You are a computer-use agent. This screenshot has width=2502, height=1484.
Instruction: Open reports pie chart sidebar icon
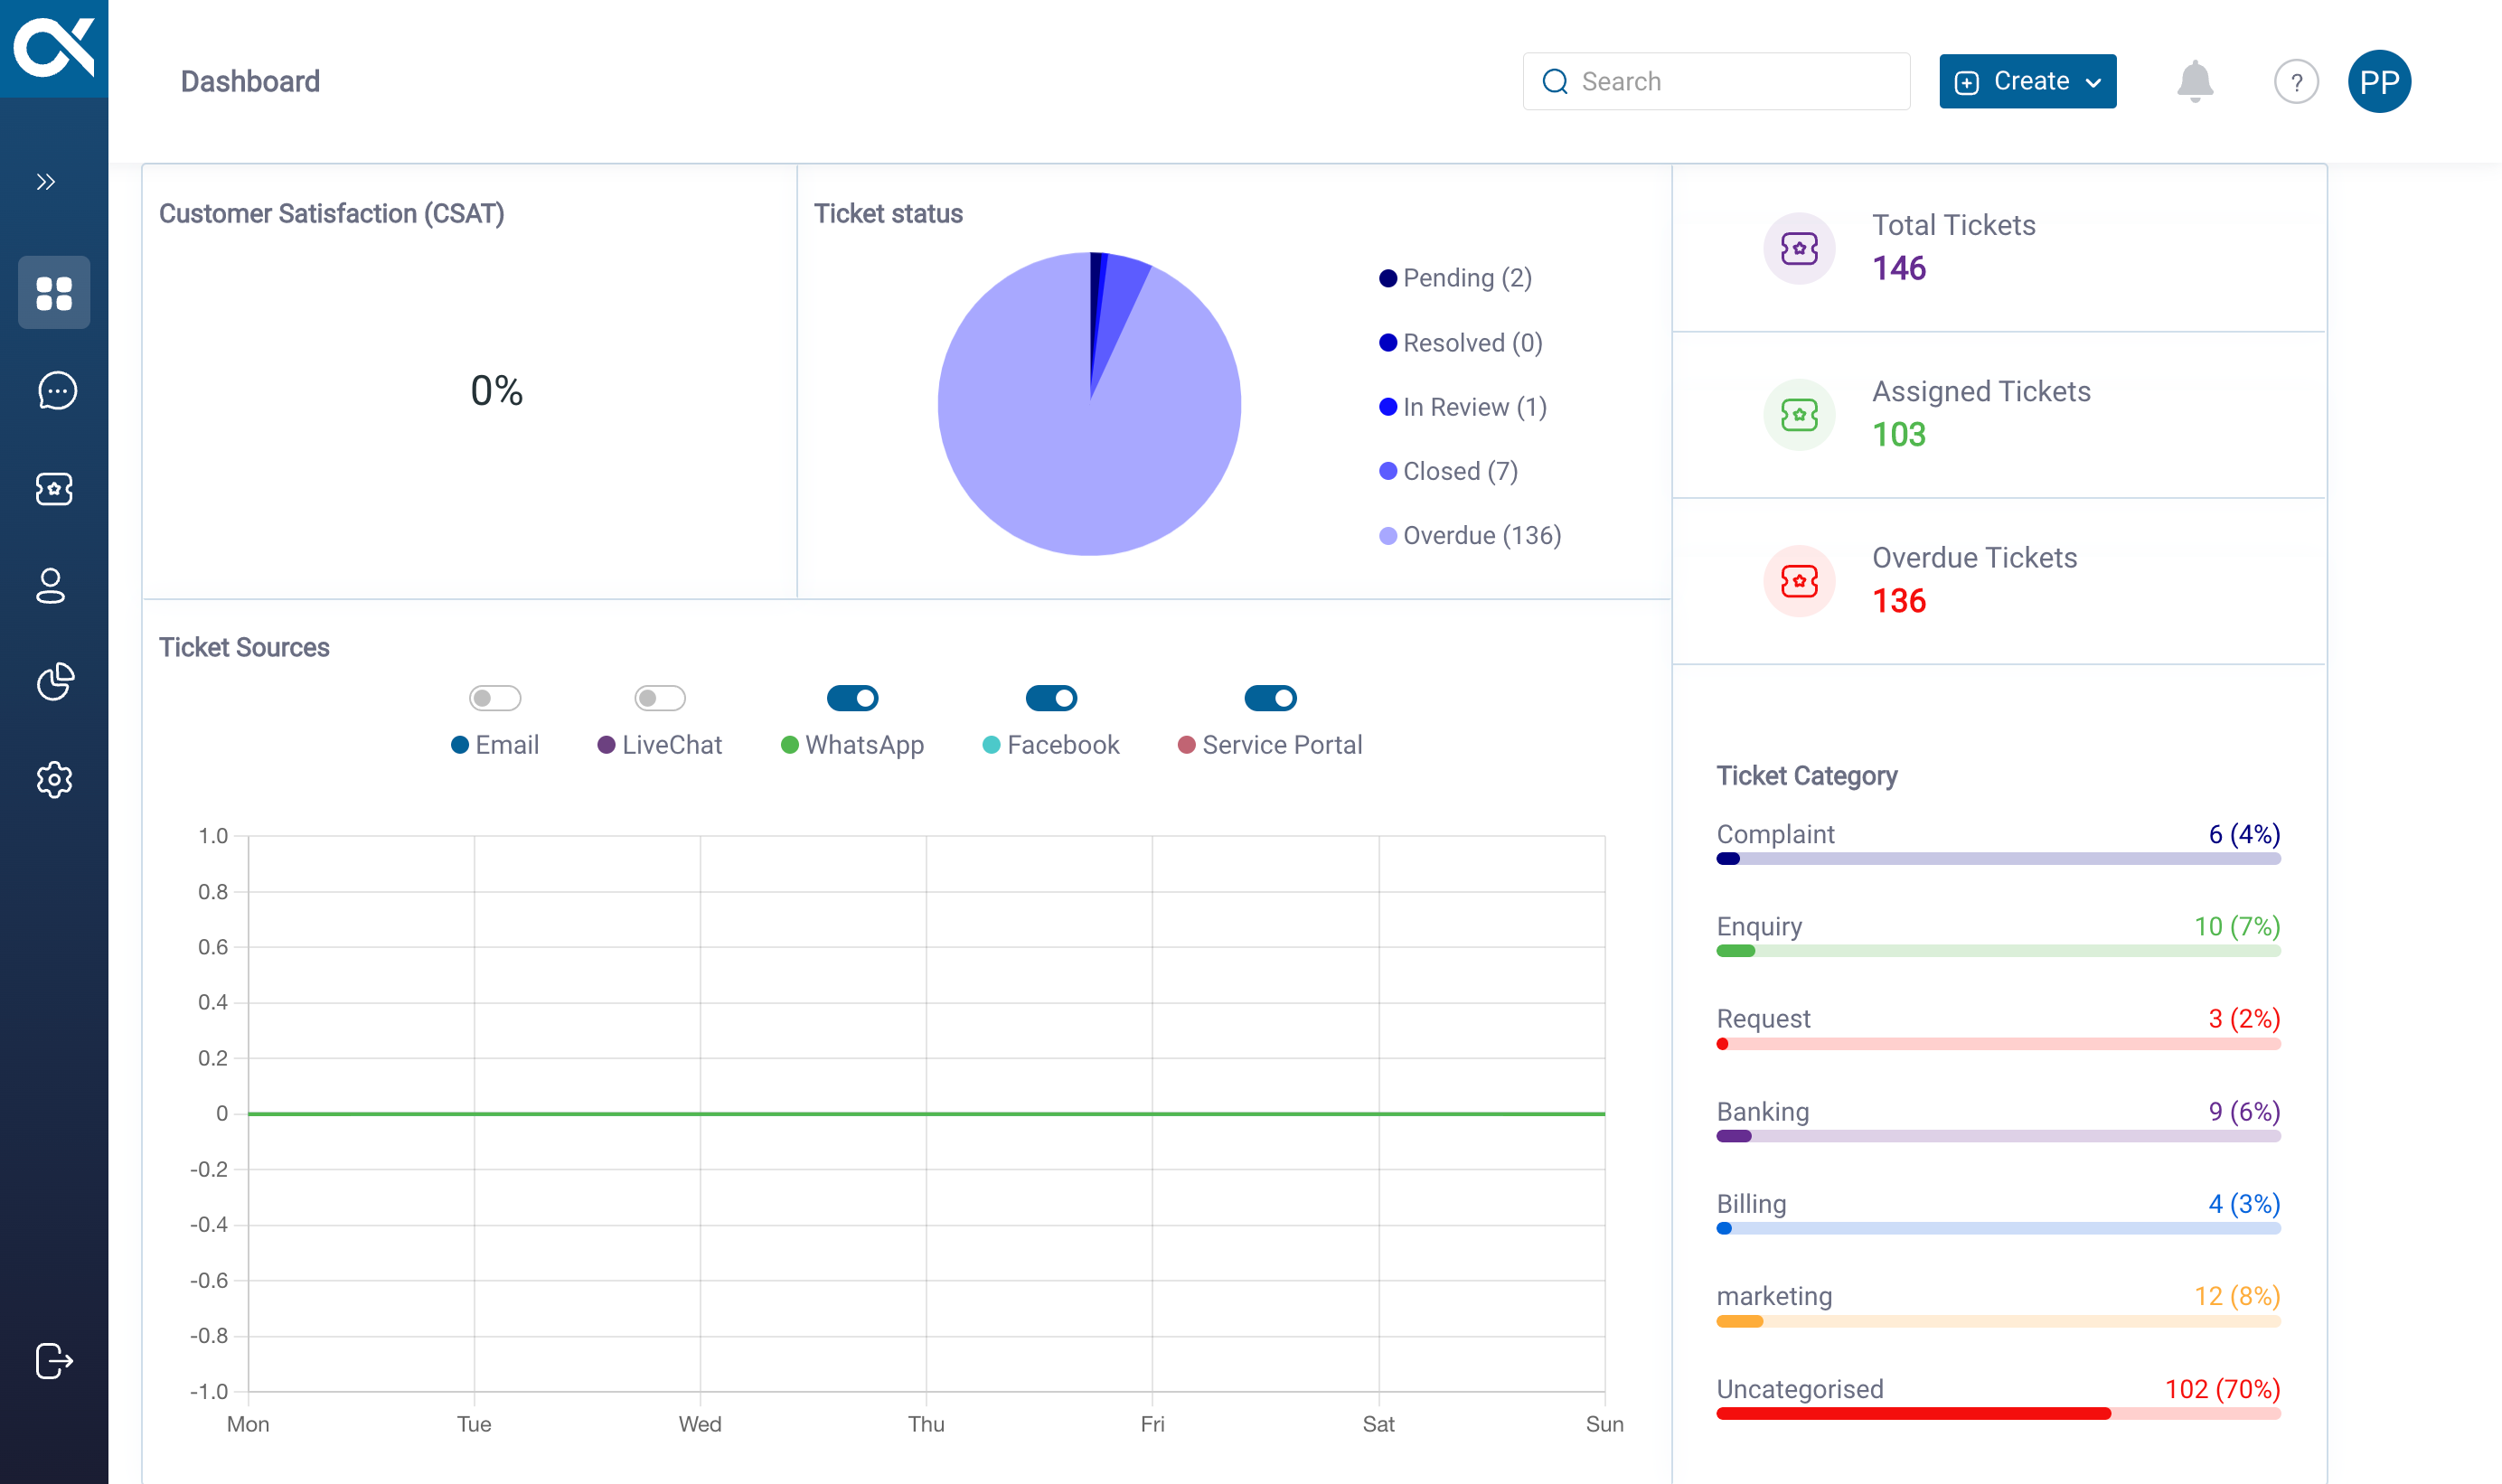click(55, 682)
